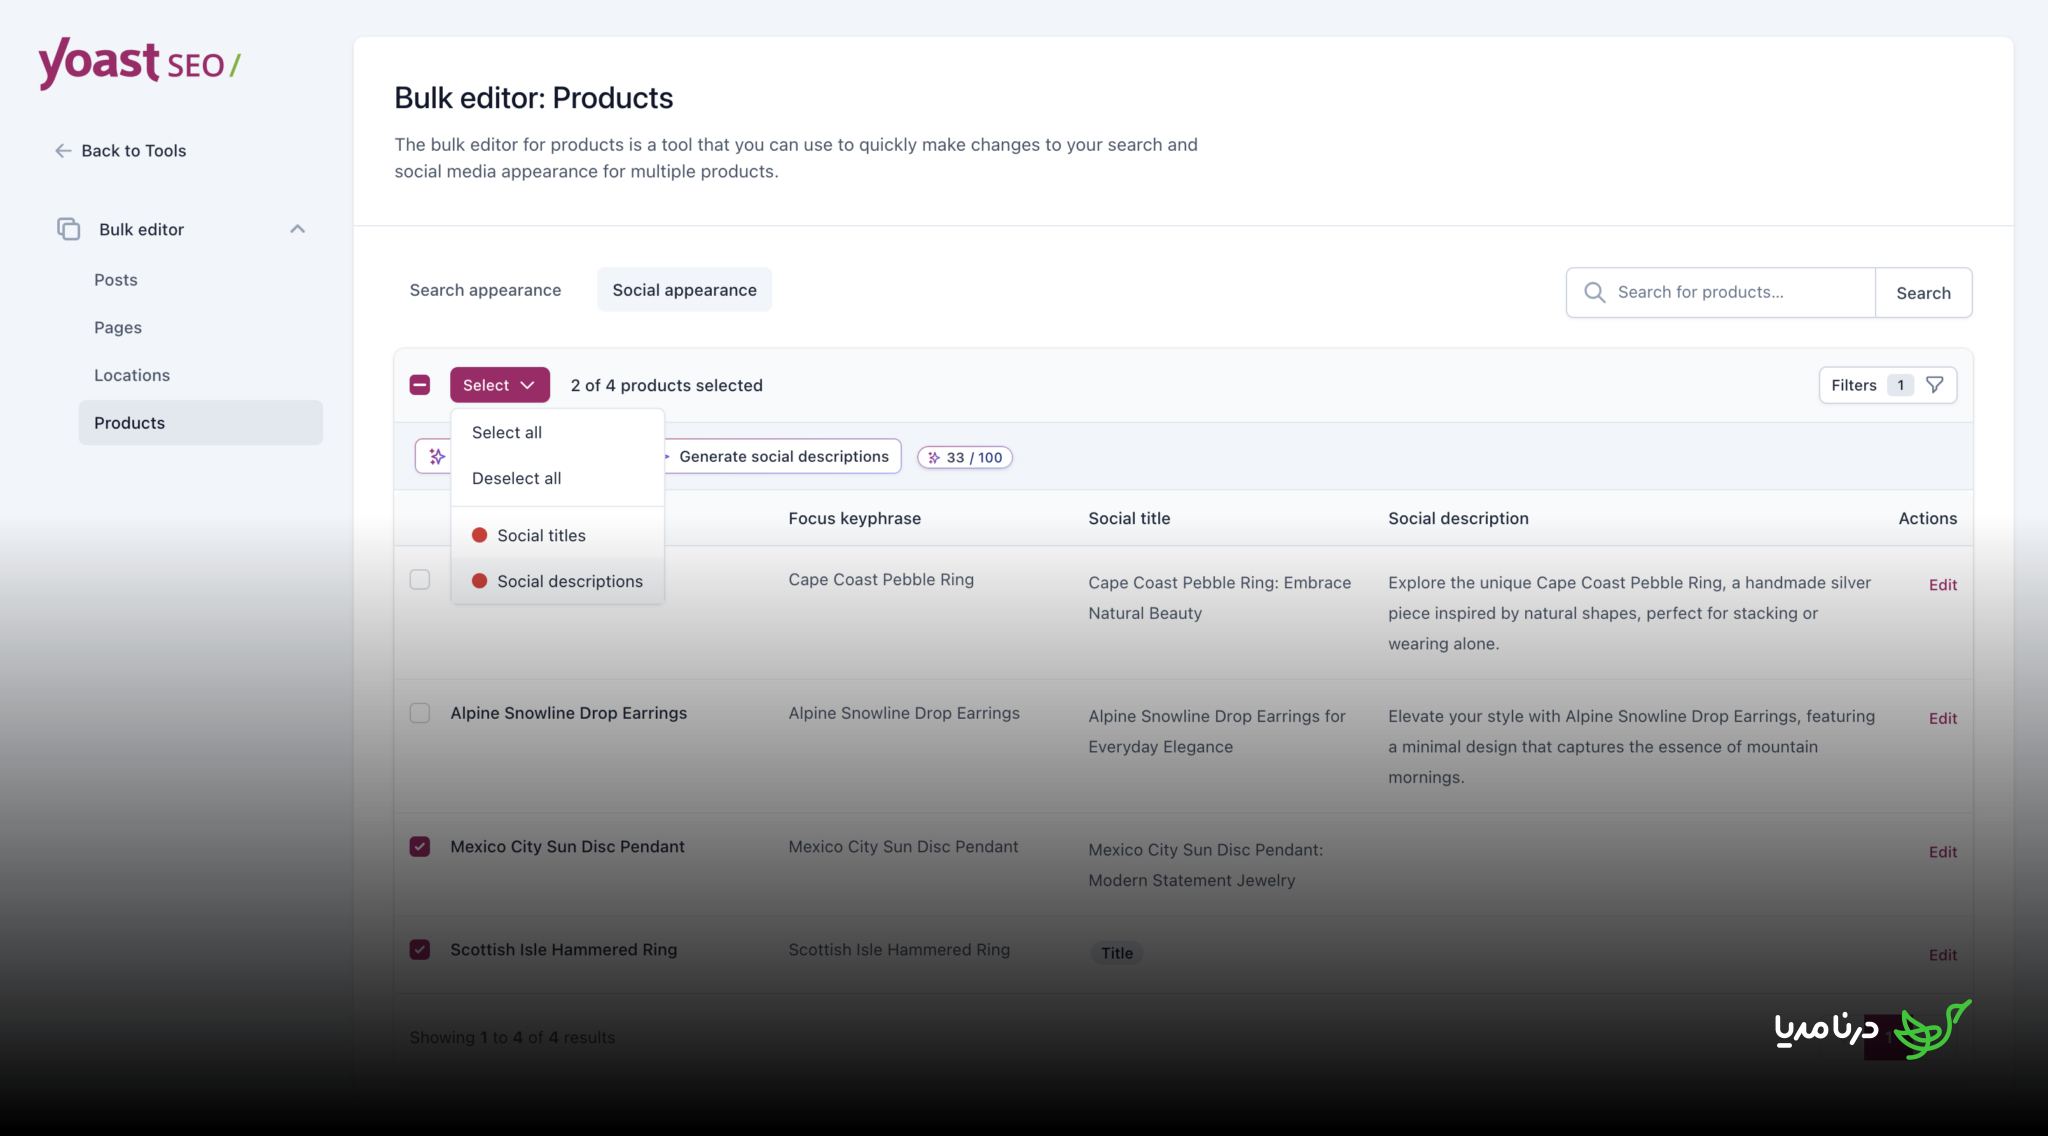Choose Deselect all from the menu
Screen dimensions: 2048x1136
pos(558,478)
